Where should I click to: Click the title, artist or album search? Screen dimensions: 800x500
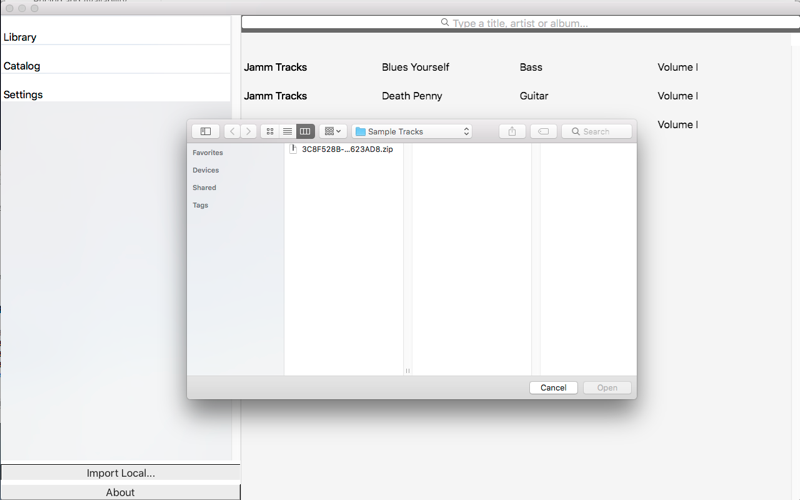coord(520,22)
